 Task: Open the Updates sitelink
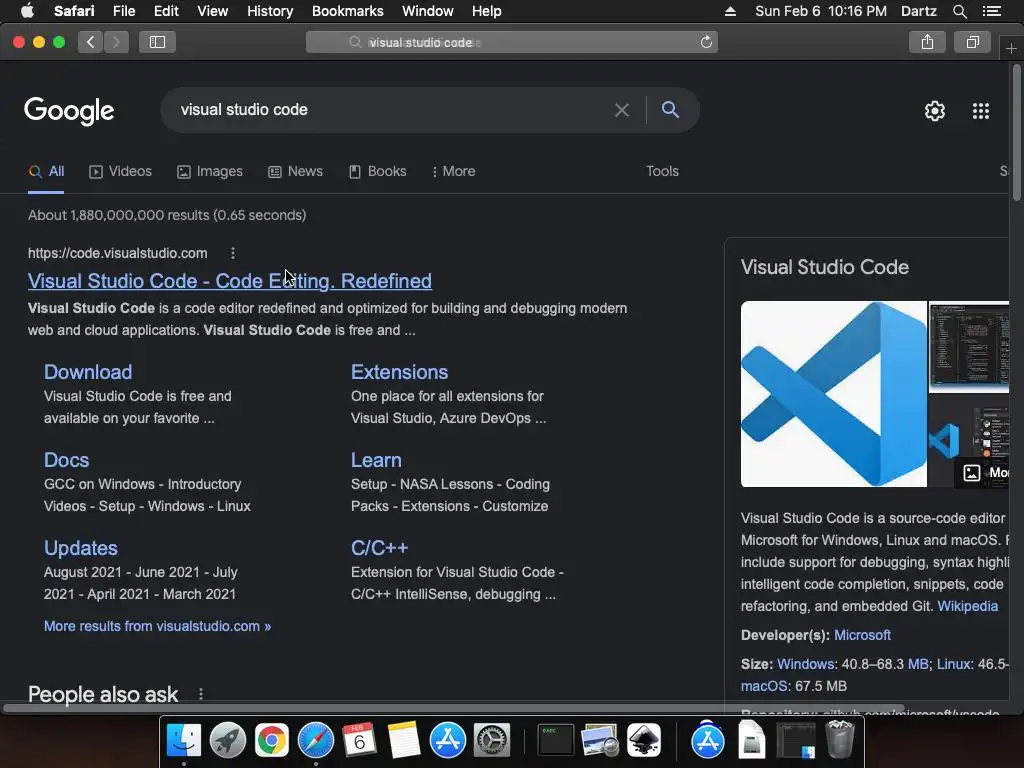(x=80, y=548)
